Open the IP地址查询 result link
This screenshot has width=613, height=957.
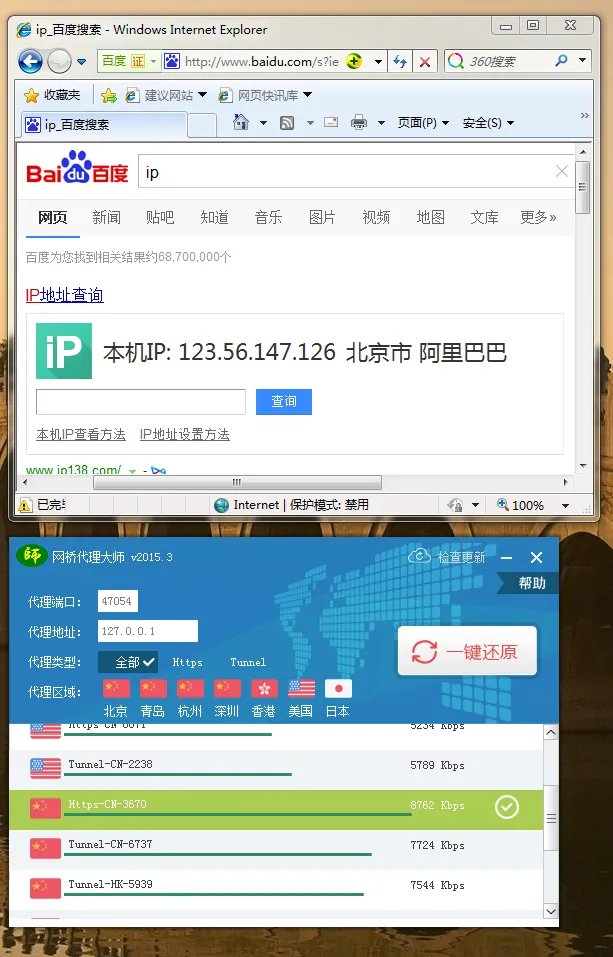point(64,295)
